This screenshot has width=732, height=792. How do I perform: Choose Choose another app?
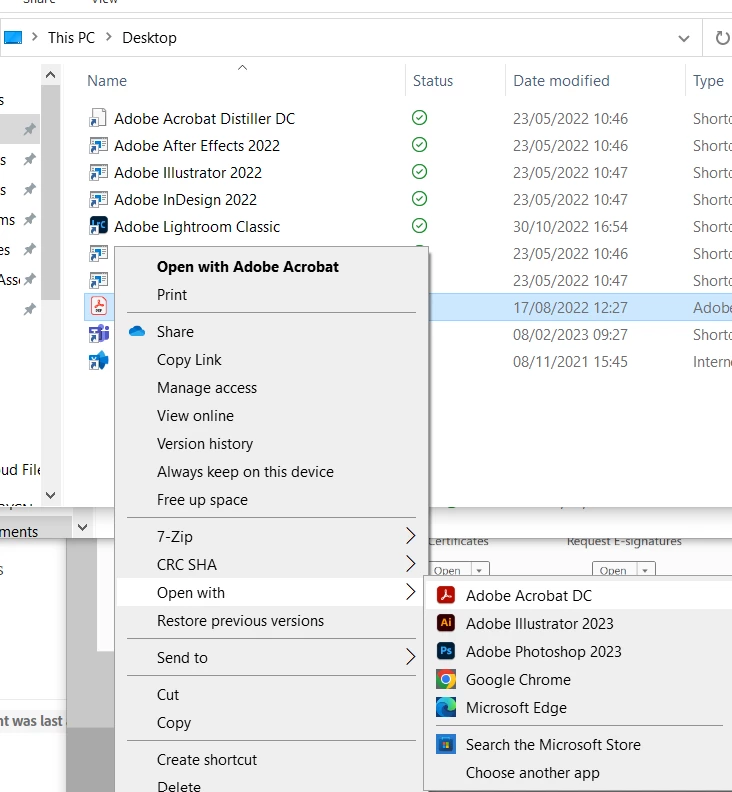(x=532, y=773)
